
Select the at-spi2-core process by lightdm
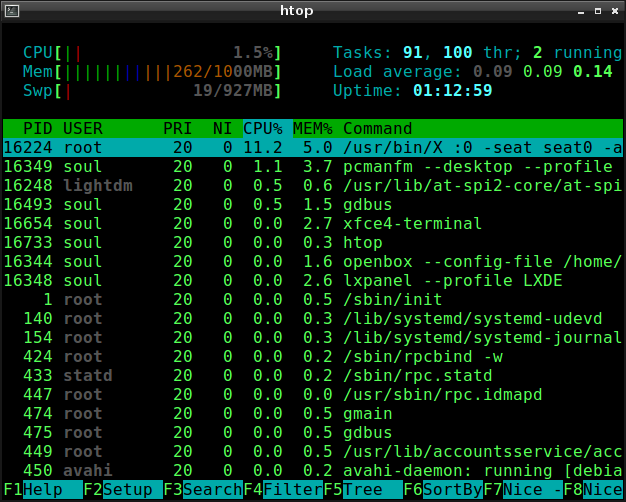click(313, 186)
